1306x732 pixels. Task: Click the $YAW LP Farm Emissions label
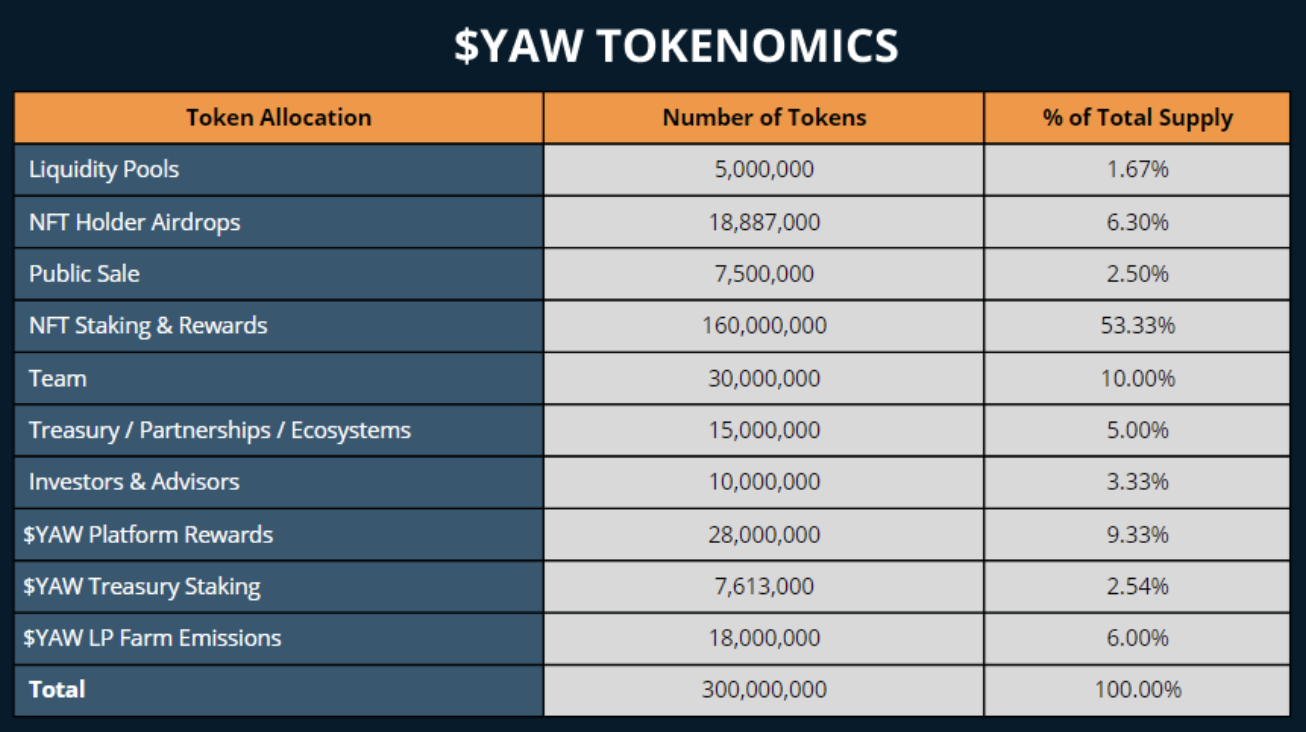pyautogui.click(x=152, y=638)
